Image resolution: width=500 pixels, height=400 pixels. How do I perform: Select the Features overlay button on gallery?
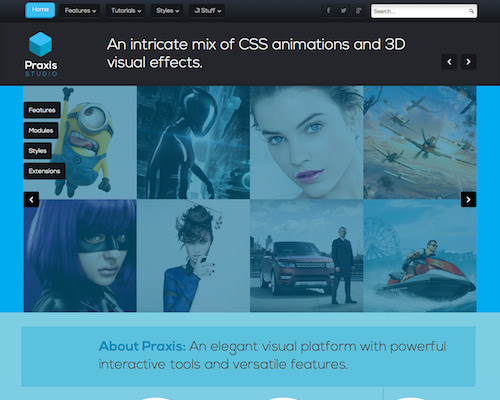click(x=42, y=110)
